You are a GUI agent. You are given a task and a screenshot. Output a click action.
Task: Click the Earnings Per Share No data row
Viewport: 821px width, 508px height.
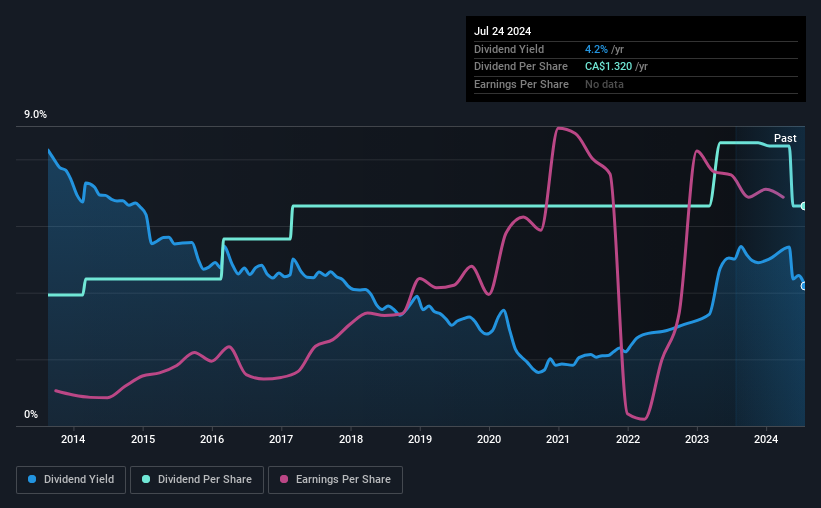(x=636, y=84)
